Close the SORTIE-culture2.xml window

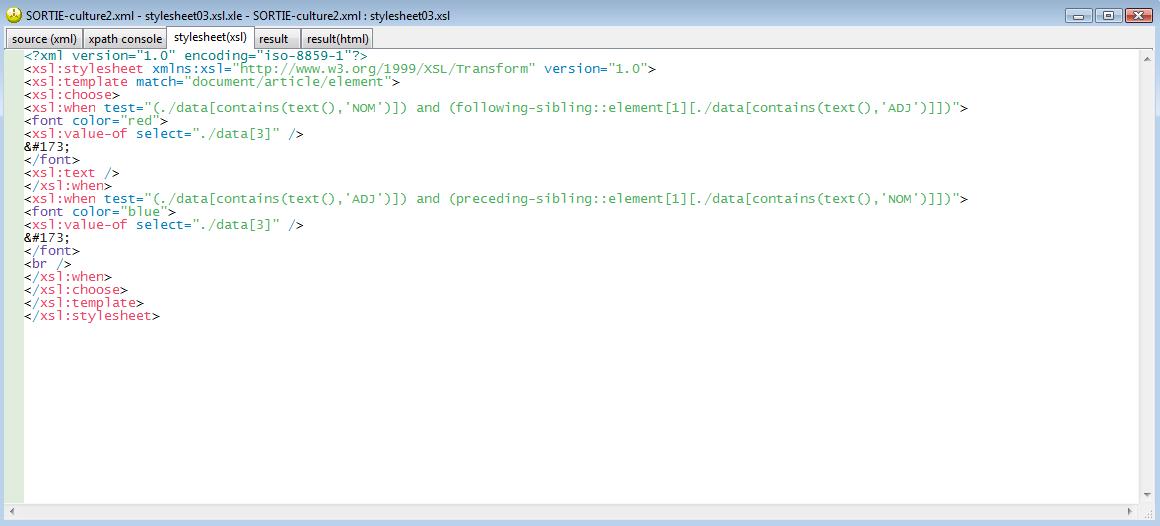click(1138, 16)
